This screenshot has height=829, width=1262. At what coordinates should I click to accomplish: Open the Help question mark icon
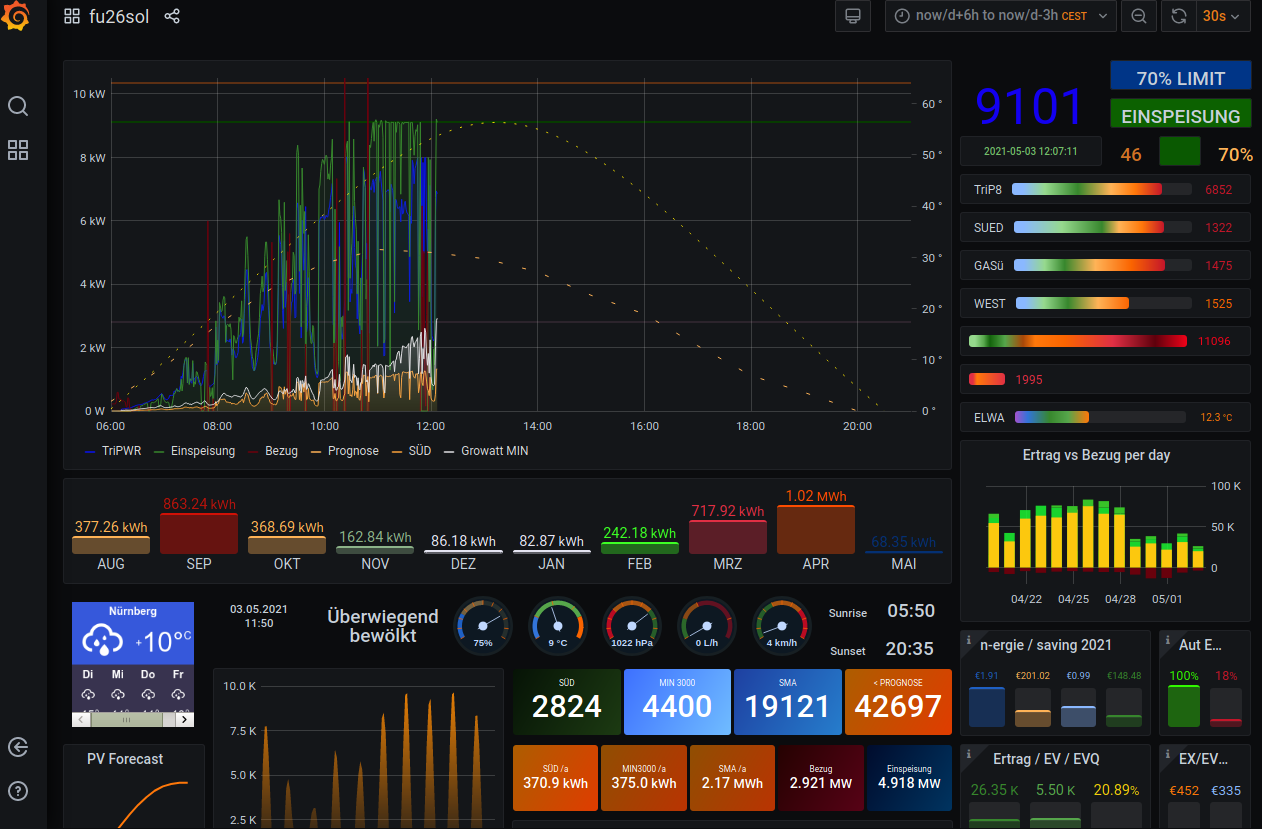click(18, 791)
